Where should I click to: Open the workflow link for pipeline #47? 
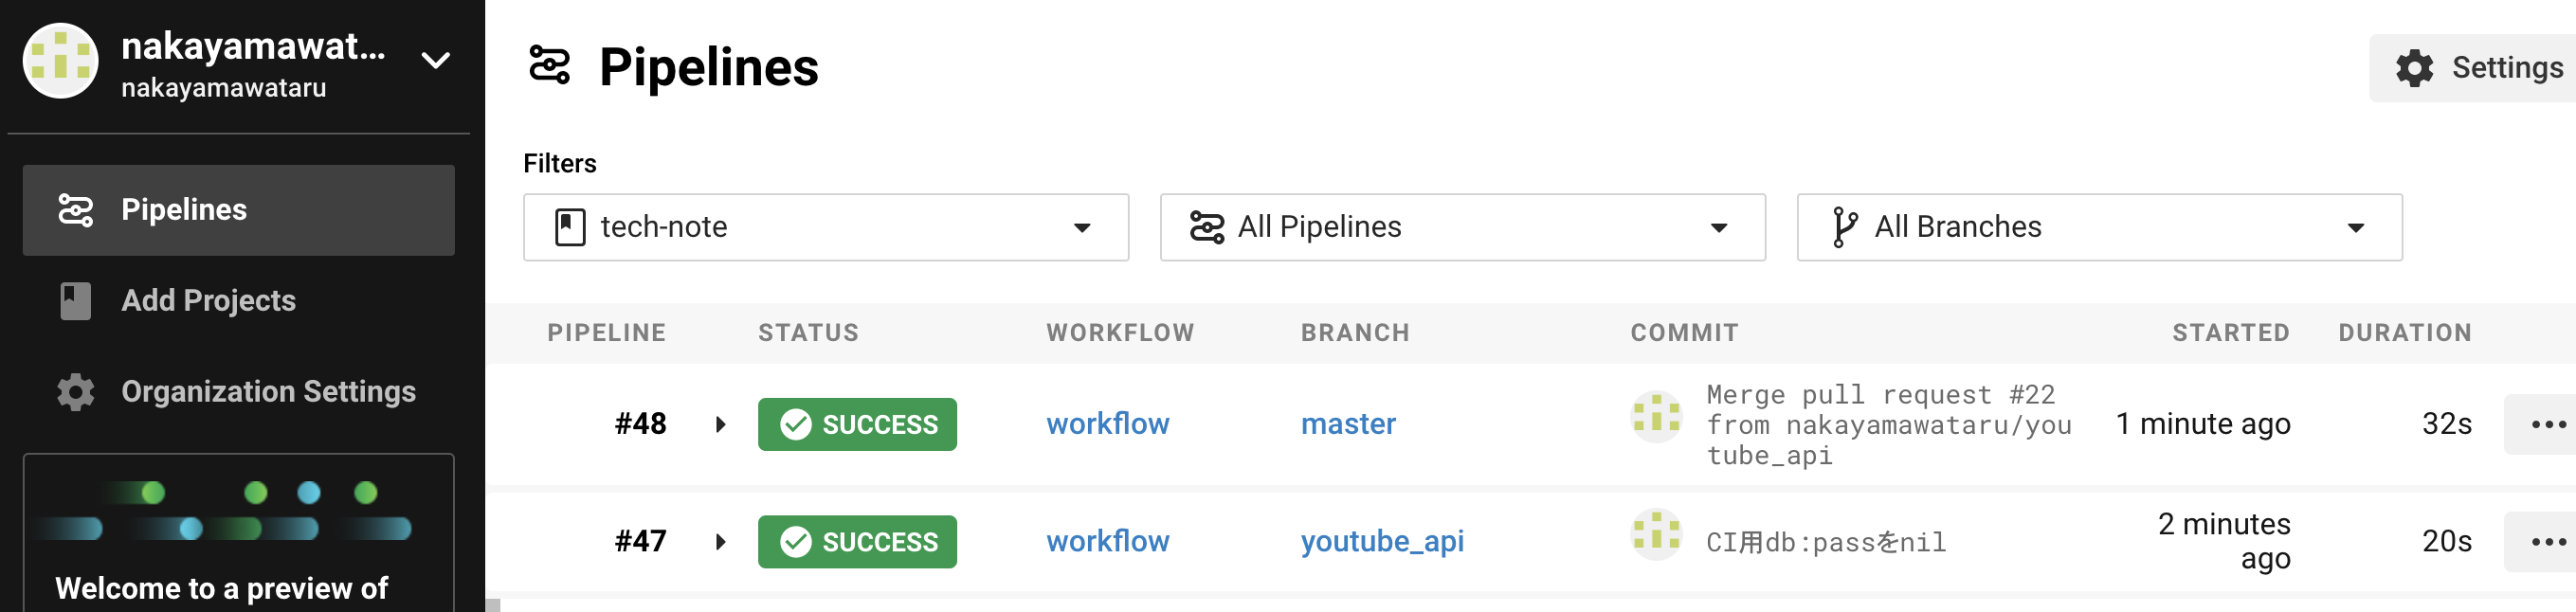(1107, 541)
